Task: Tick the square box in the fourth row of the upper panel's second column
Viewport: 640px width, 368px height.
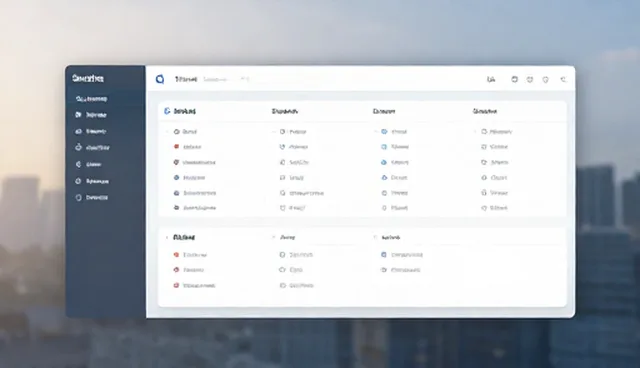Action: 282,177
